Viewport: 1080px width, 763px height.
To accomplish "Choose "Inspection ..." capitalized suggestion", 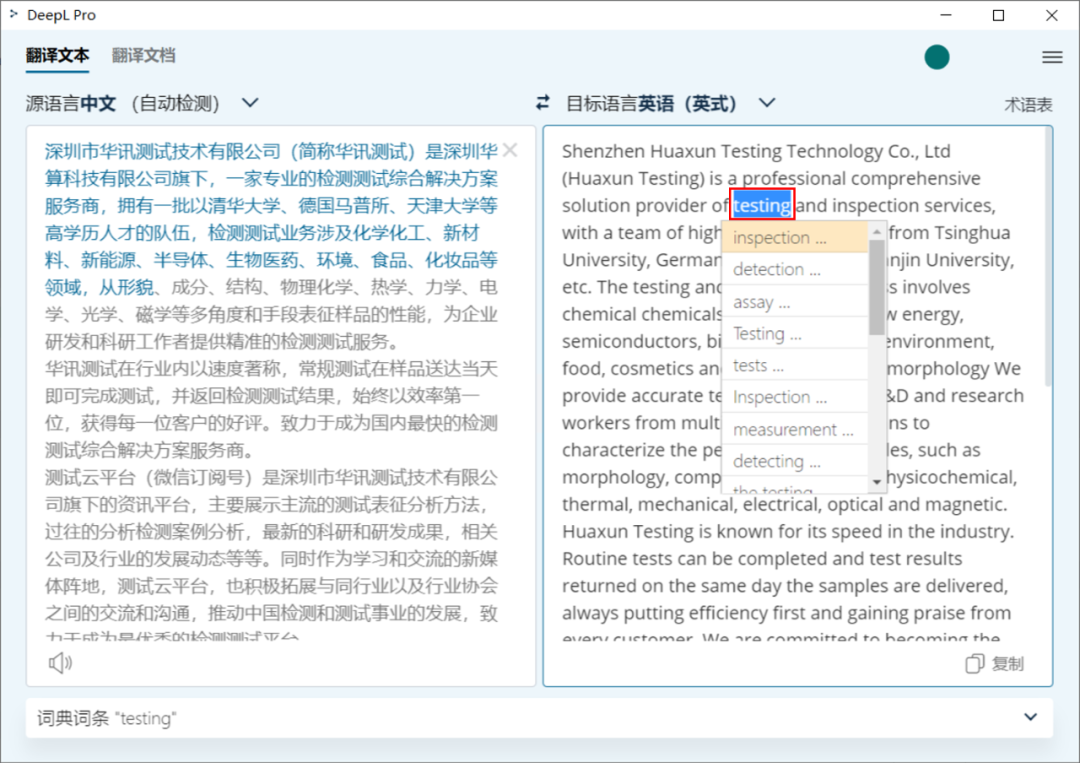I will (795, 397).
